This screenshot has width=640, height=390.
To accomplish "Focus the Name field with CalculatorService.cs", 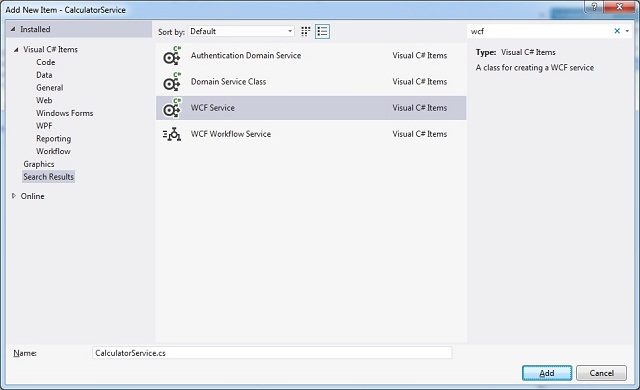I will [x=272, y=353].
